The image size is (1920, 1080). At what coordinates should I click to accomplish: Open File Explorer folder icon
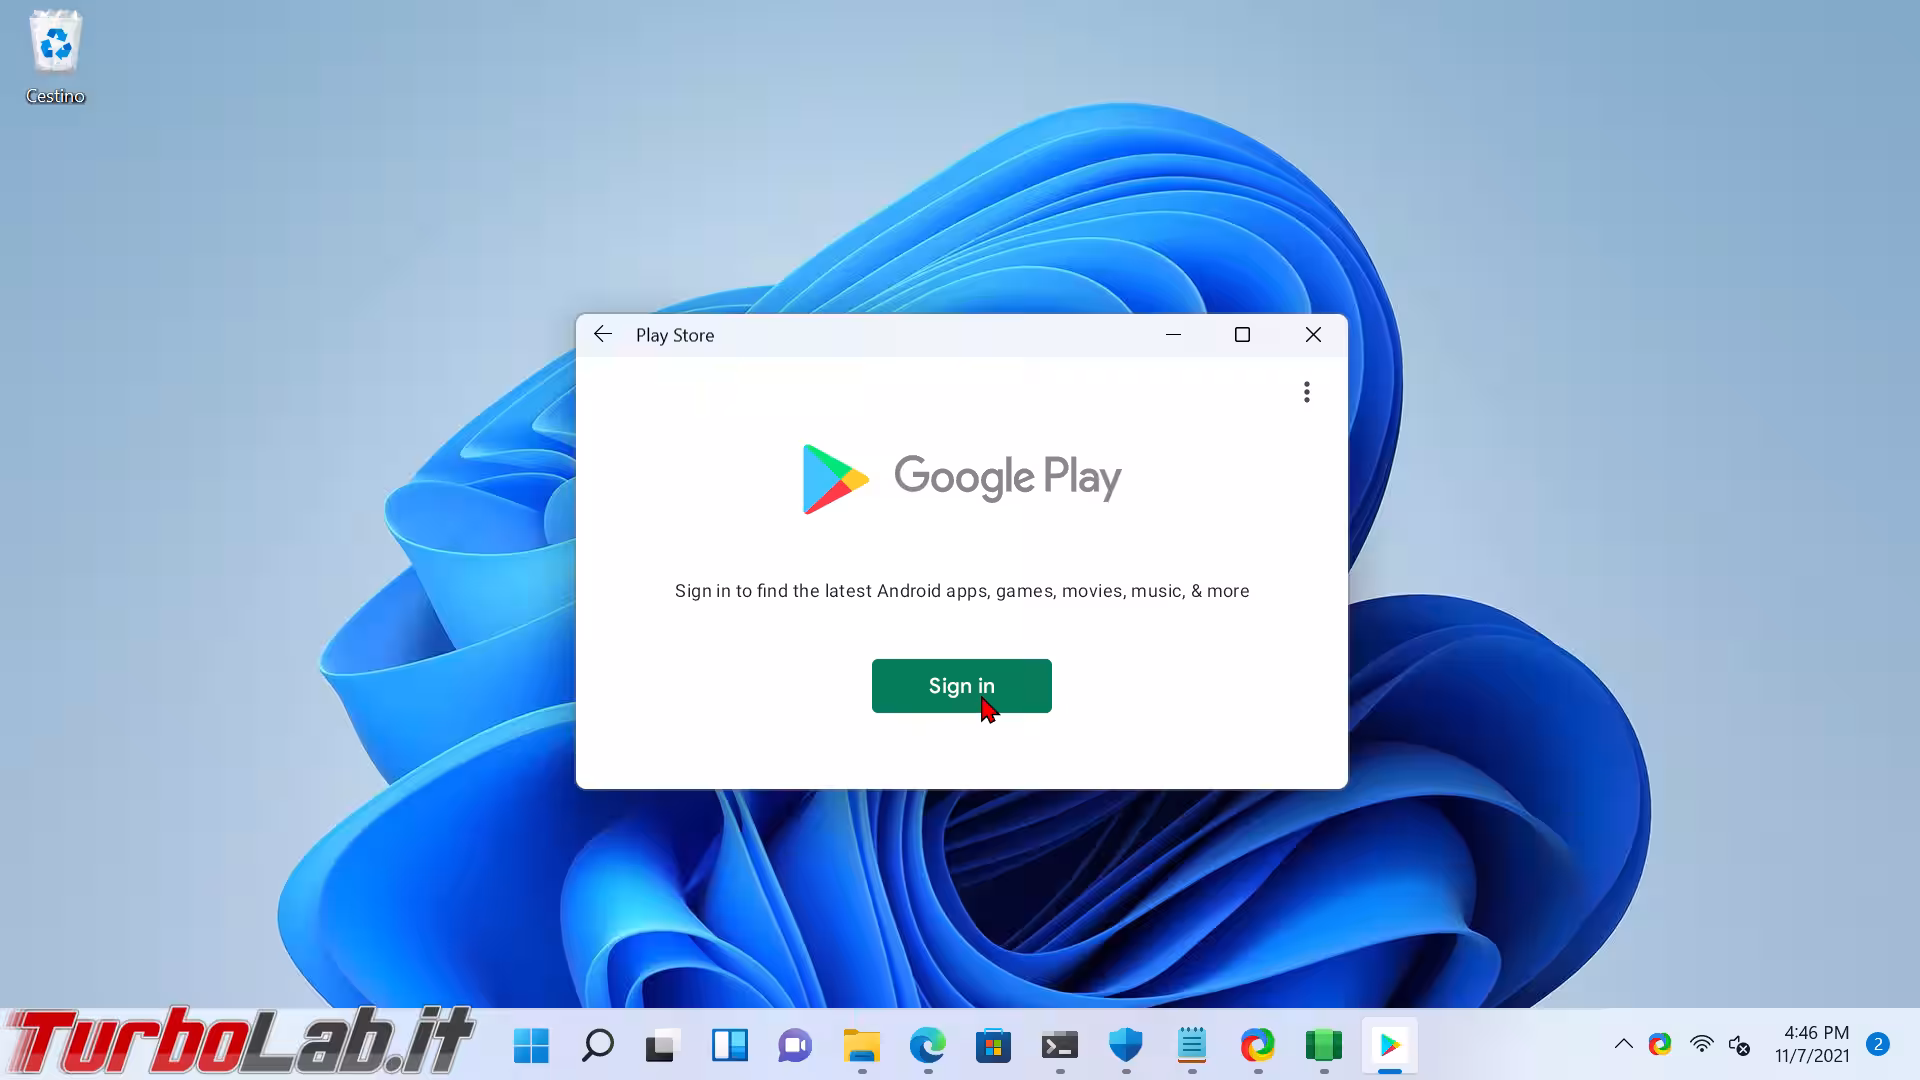click(x=861, y=1046)
